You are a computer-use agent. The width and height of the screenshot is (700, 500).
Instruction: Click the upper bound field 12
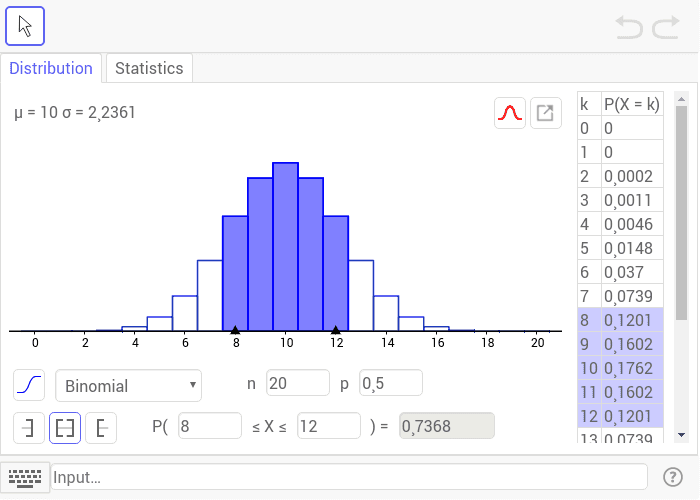pos(329,426)
